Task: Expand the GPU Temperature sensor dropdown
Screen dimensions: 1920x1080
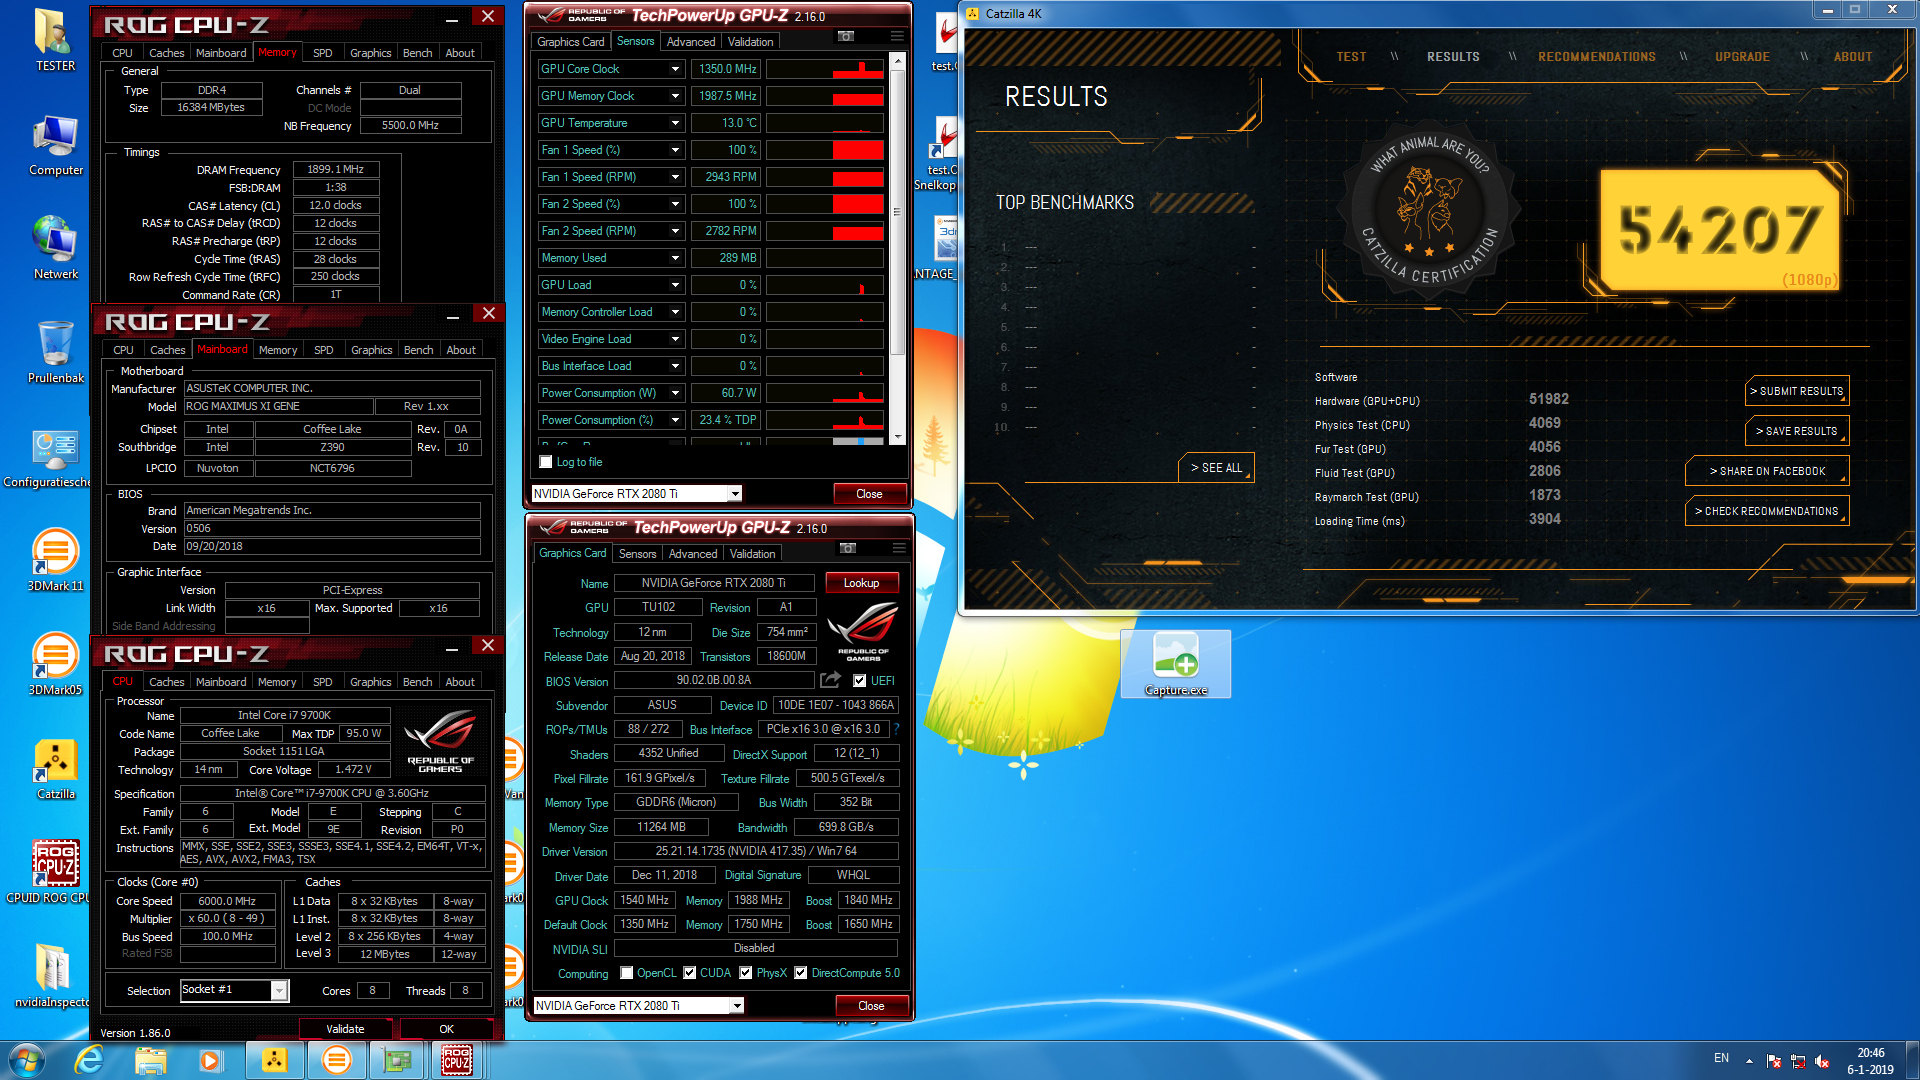Action: (x=675, y=123)
